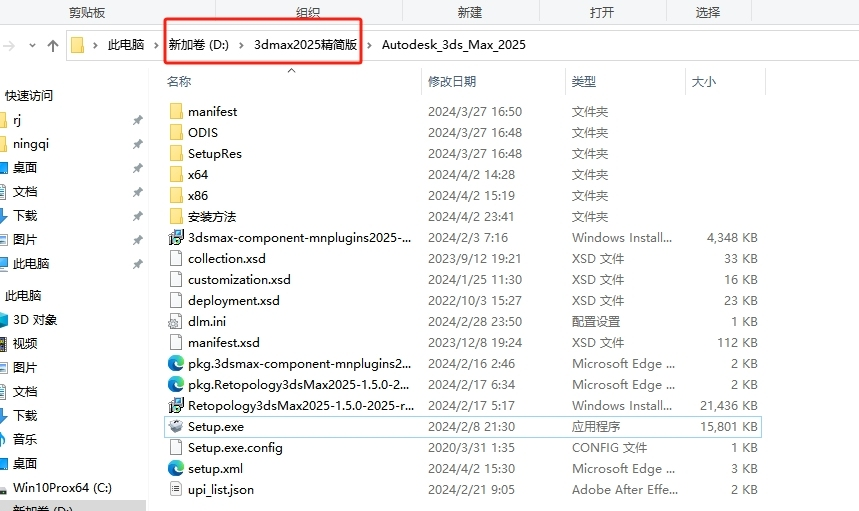
Task: Open Win10Prox64 (C:) drive
Action: pos(62,487)
